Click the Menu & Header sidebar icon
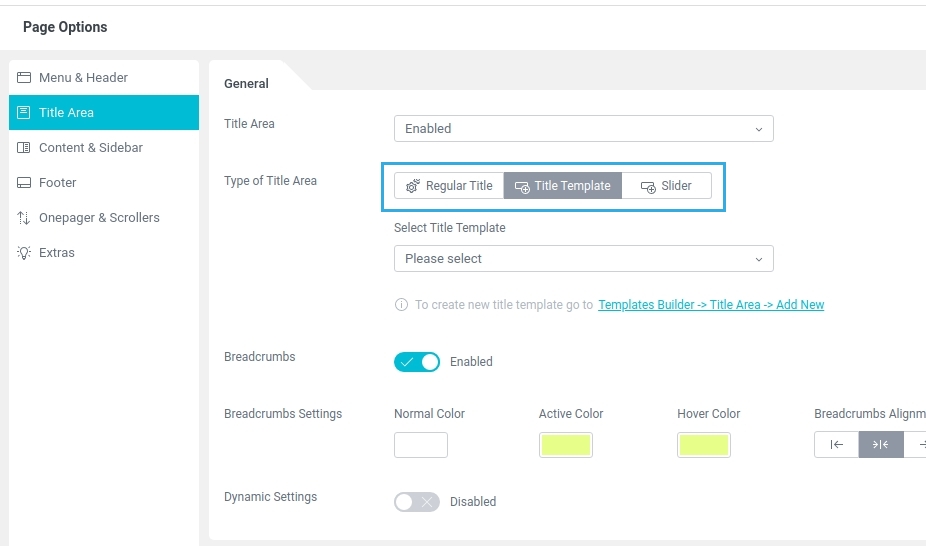Image resolution: width=926 pixels, height=546 pixels. tap(24, 78)
